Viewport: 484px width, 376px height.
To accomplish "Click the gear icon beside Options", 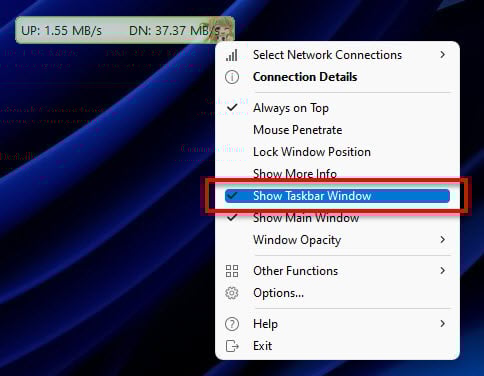I will 232,293.
